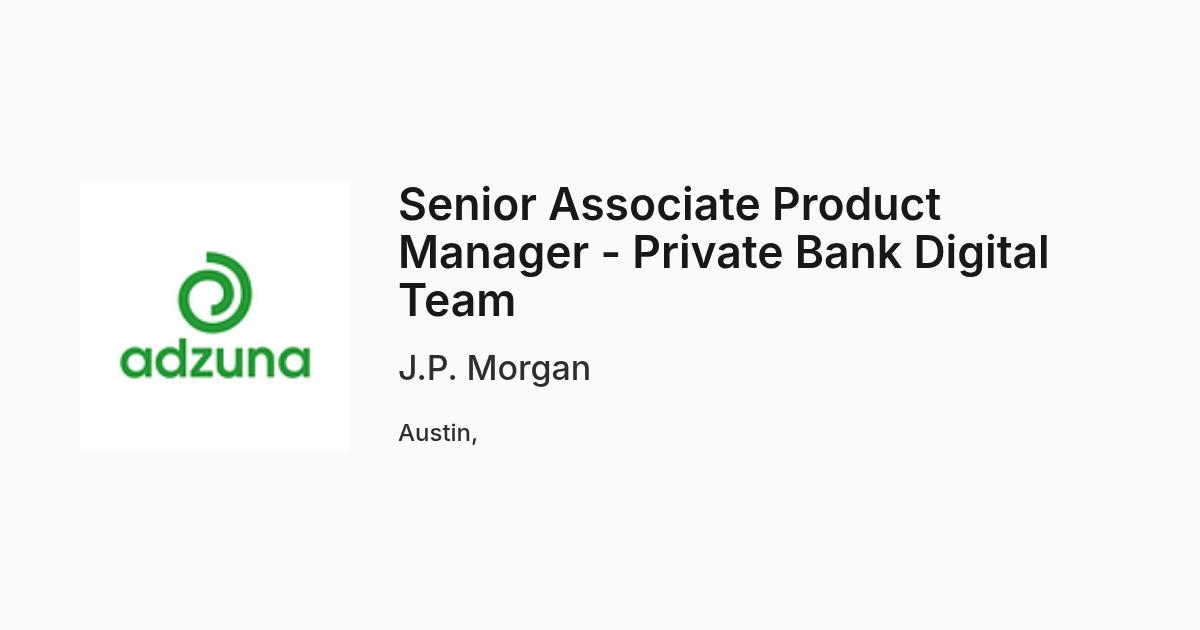The image size is (1200, 630).
Task: Click the word Bank in the heading
Action: tap(848, 253)
